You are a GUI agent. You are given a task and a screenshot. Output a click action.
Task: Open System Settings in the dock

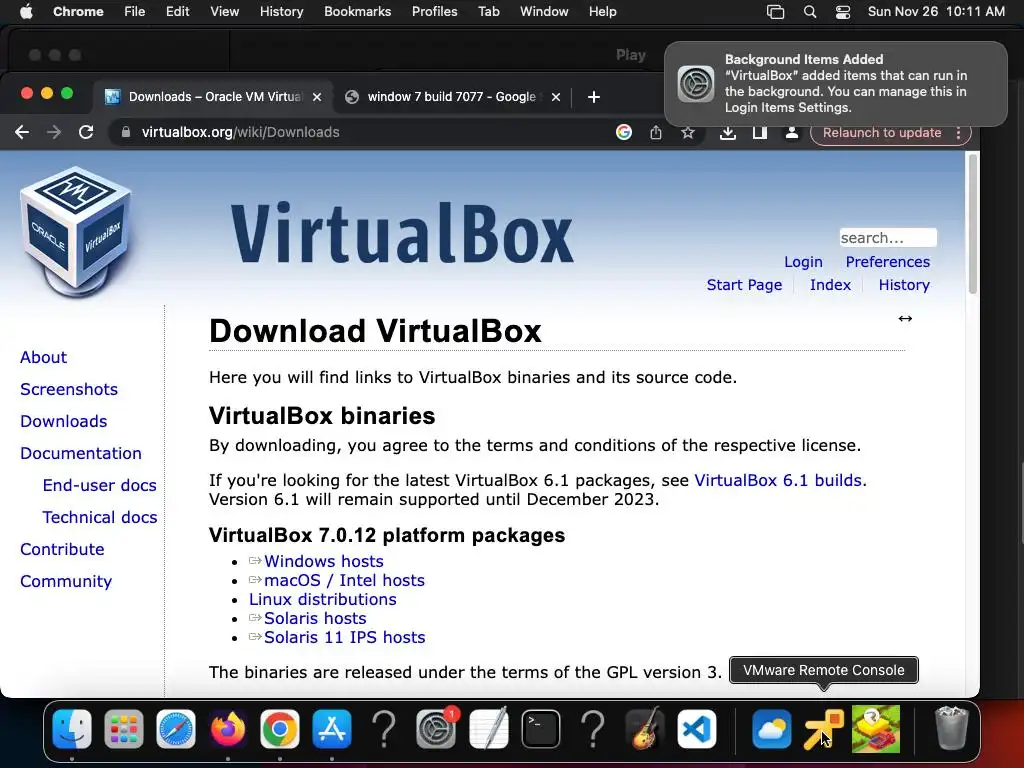[x=436, y=729]
